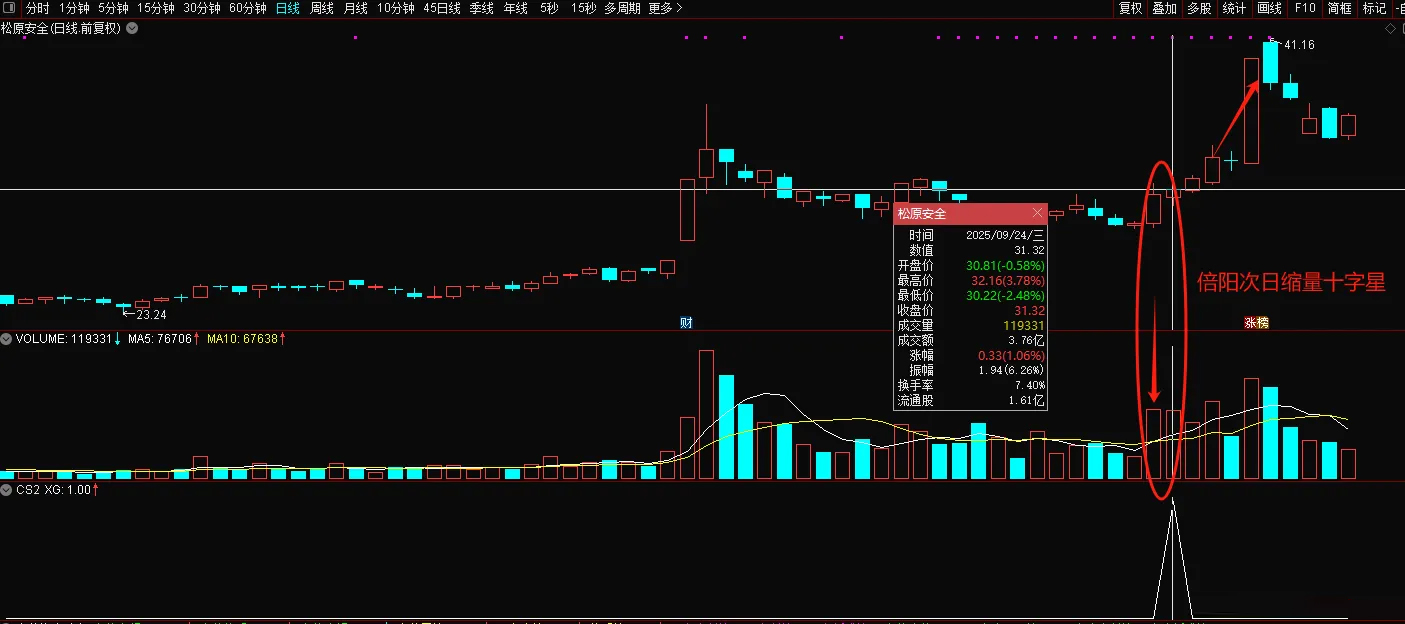Click the 涨榜 marker label
The image size is (1405, 624).
(x=1256, y=322)
